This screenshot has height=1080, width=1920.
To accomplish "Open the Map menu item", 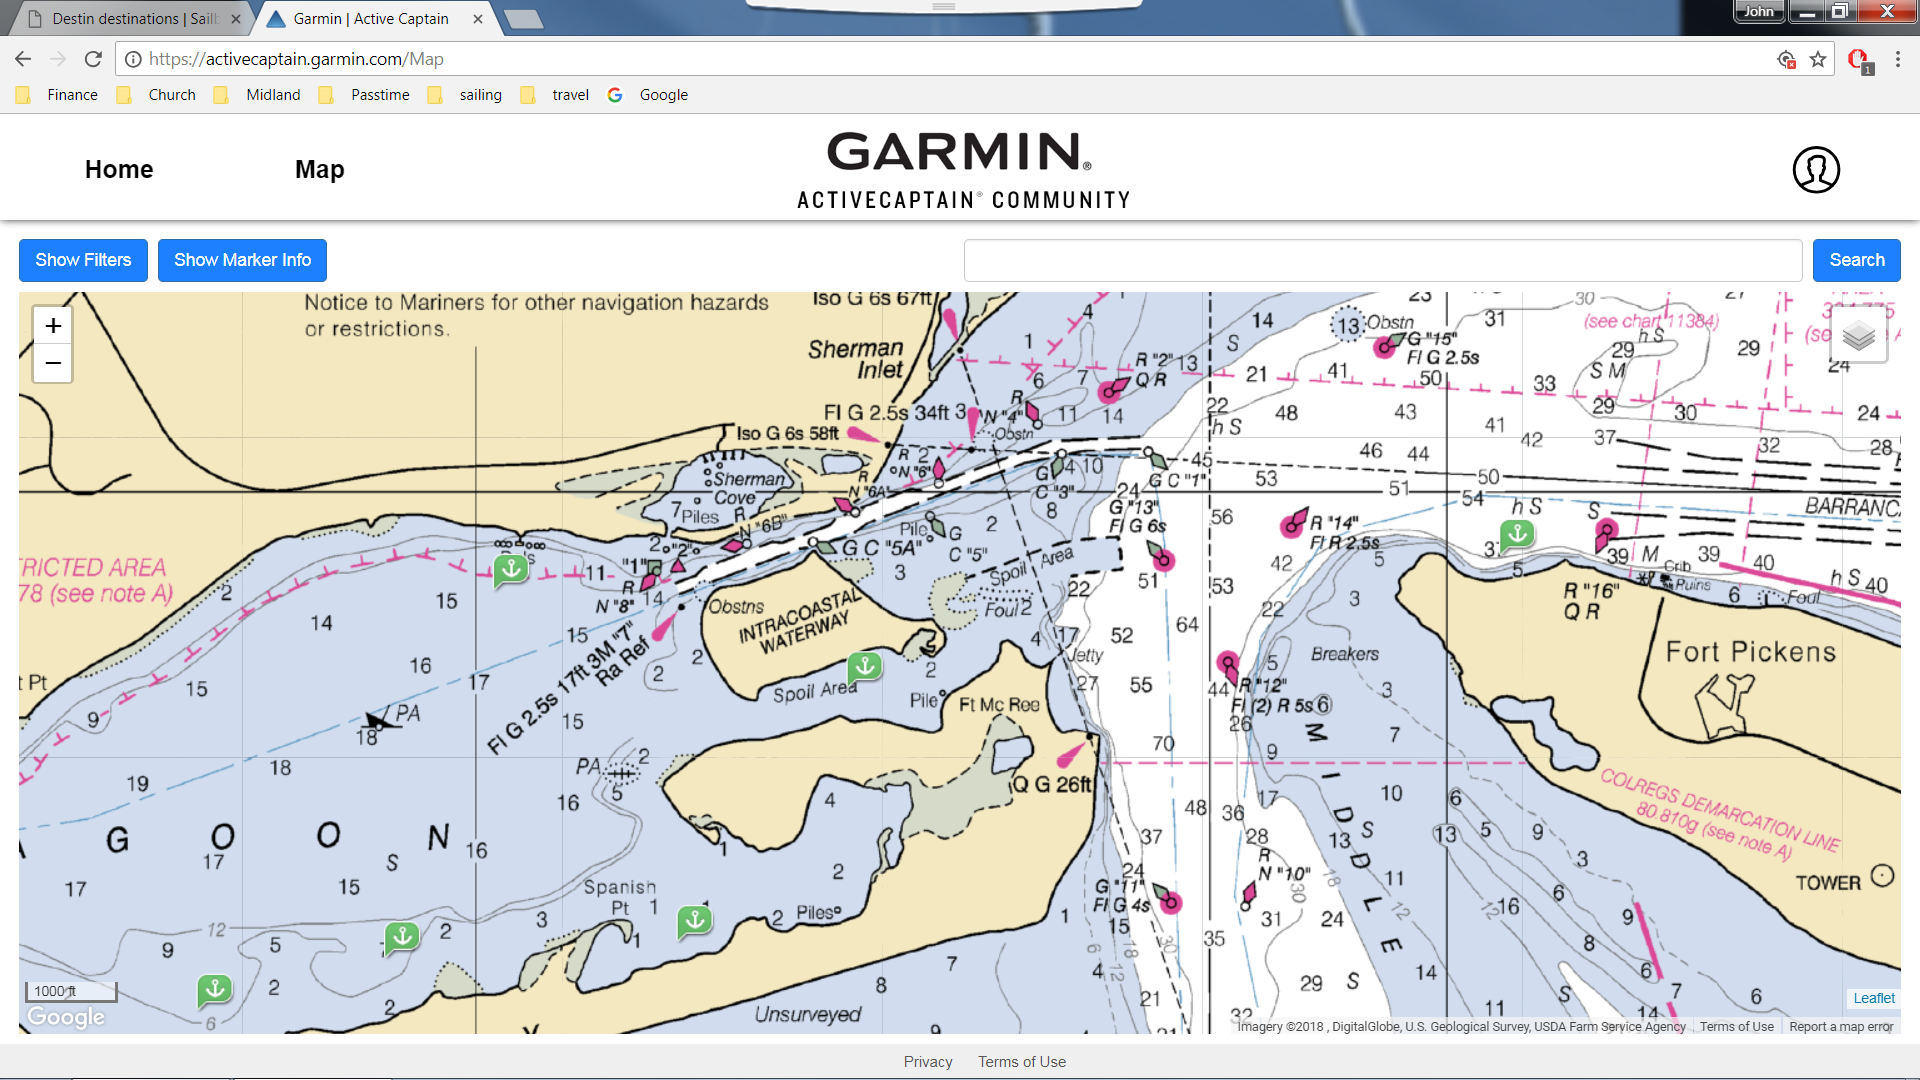I will click(x=319, y=170).
